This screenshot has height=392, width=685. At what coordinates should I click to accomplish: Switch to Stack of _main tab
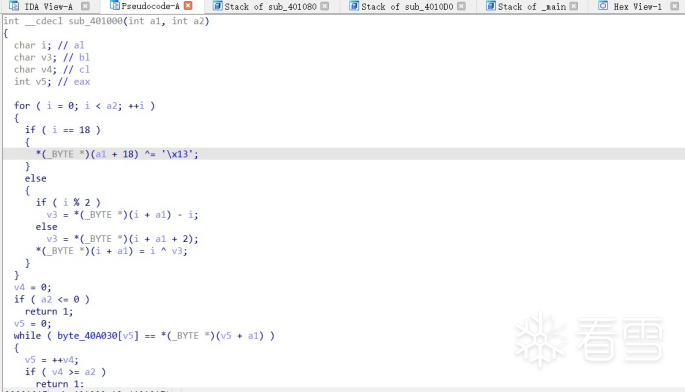pyautogui.click(x=532, y=7)
